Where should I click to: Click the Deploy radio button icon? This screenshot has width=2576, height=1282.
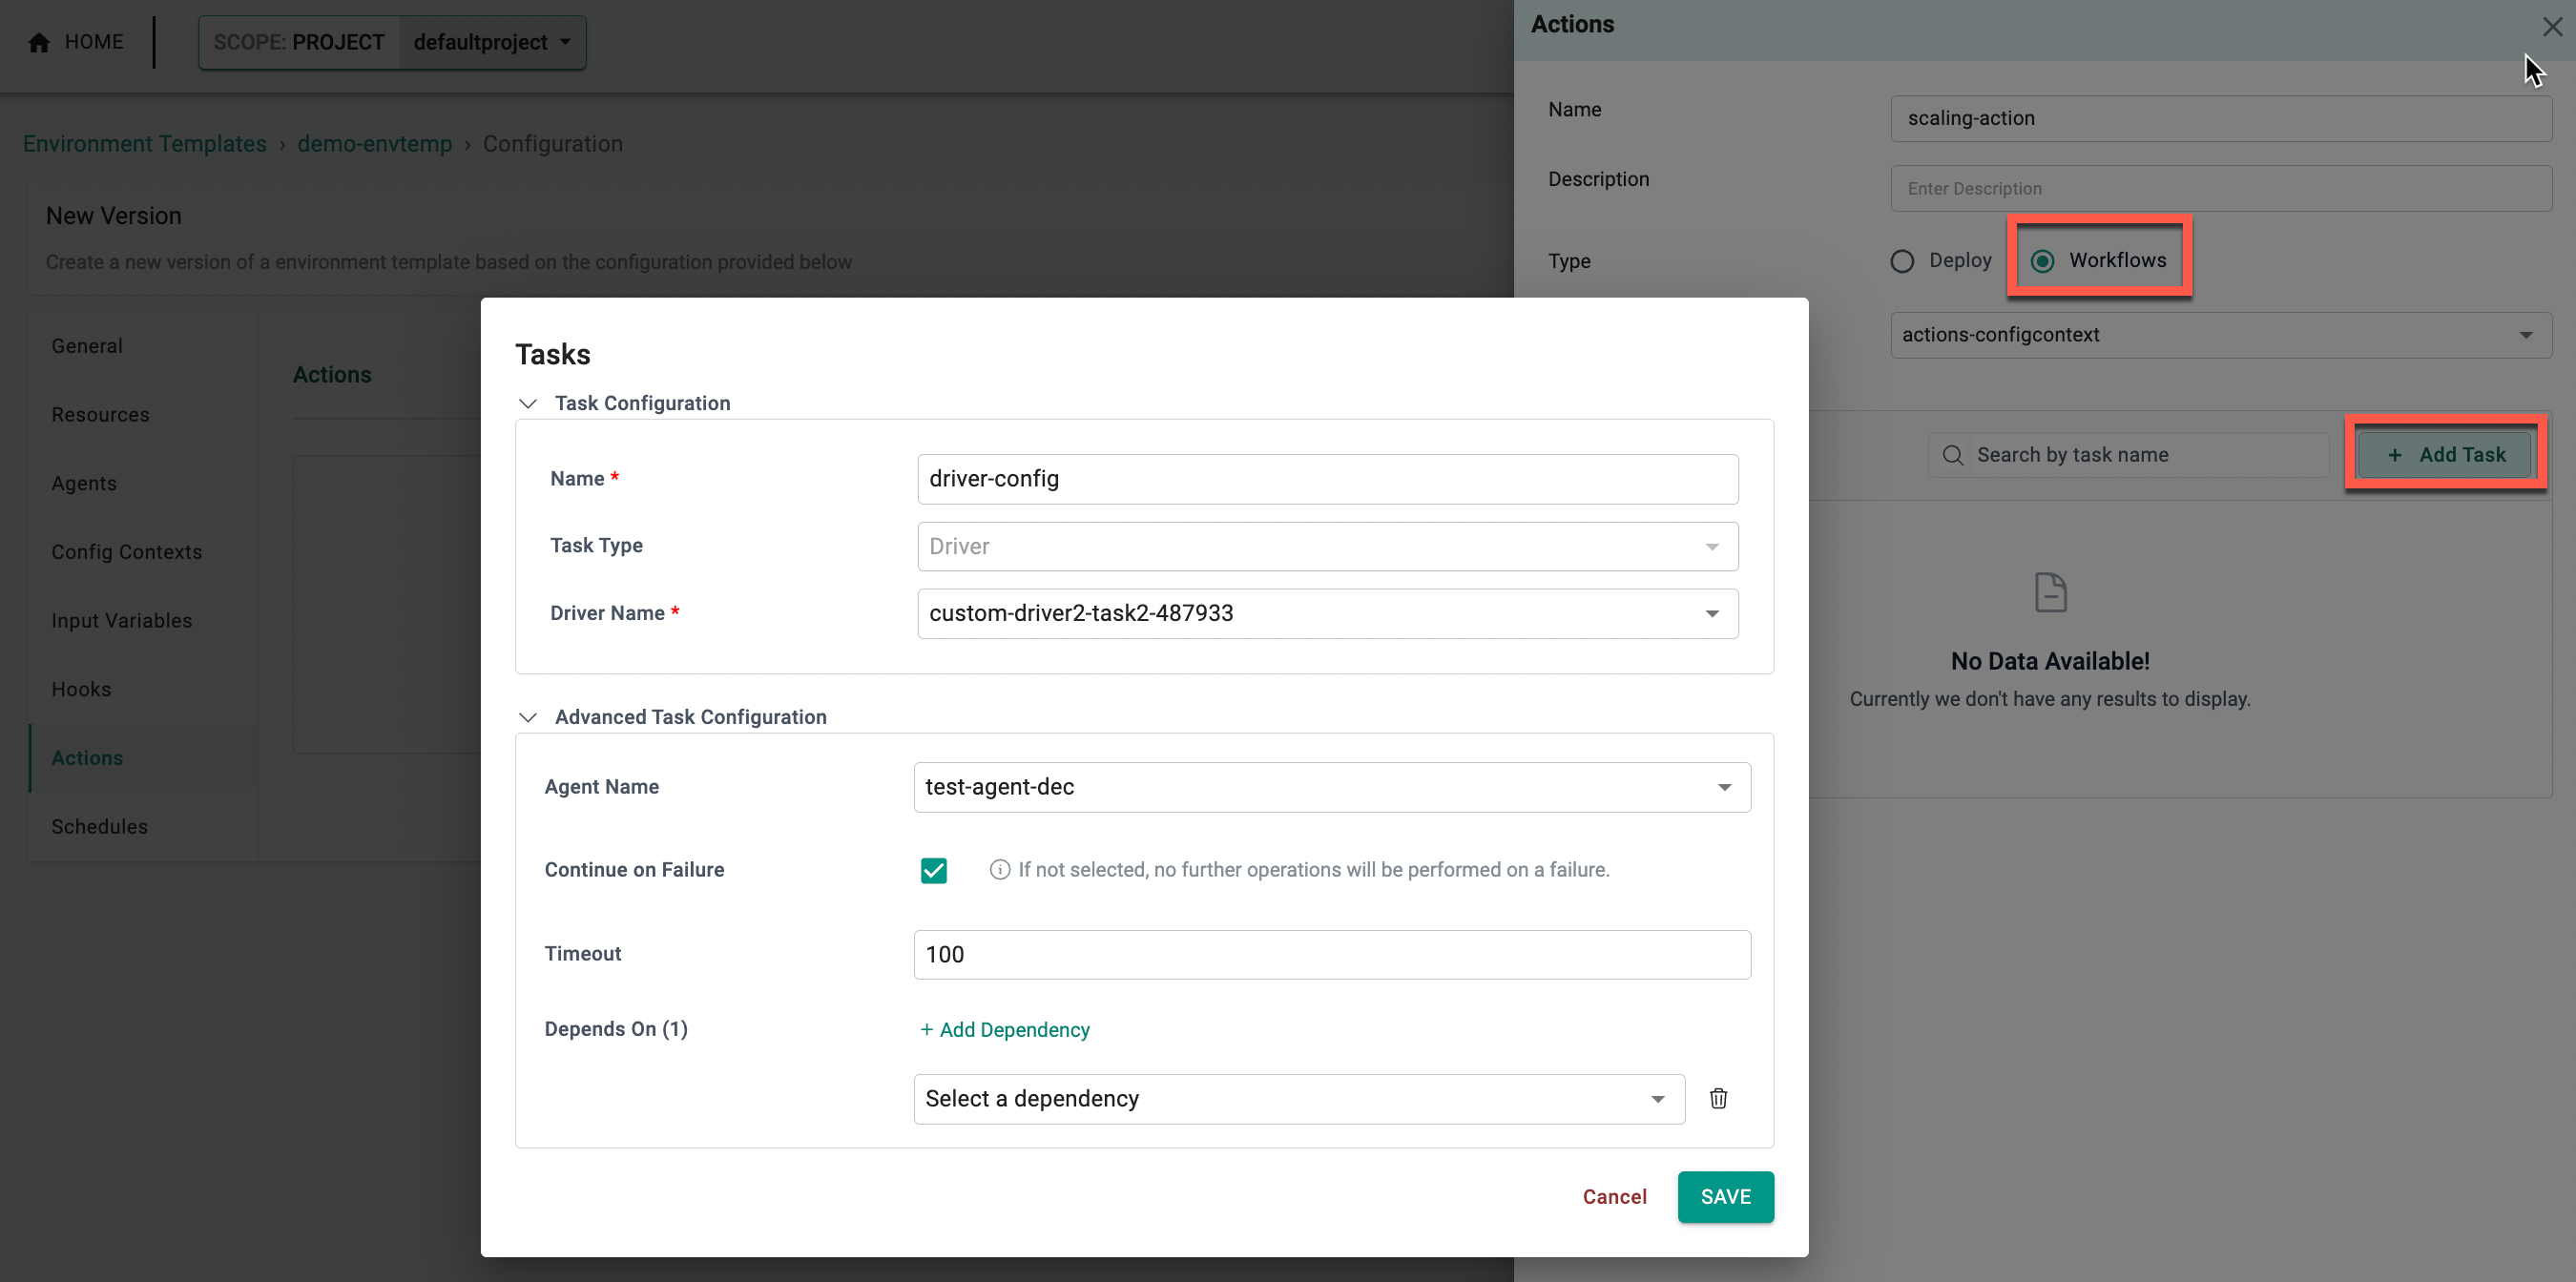click(x=1904, y=259)
